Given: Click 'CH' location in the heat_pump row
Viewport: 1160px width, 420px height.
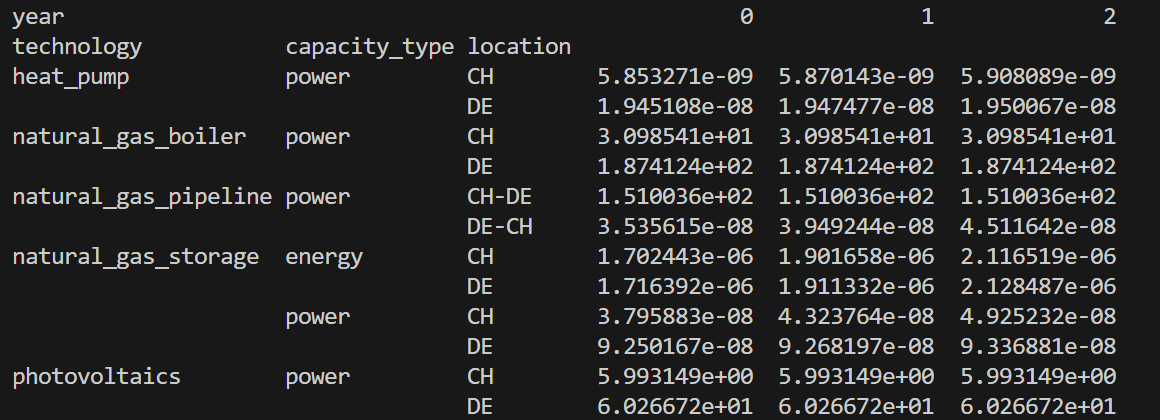Looking at the screenshot, I should tap(480, 77).
